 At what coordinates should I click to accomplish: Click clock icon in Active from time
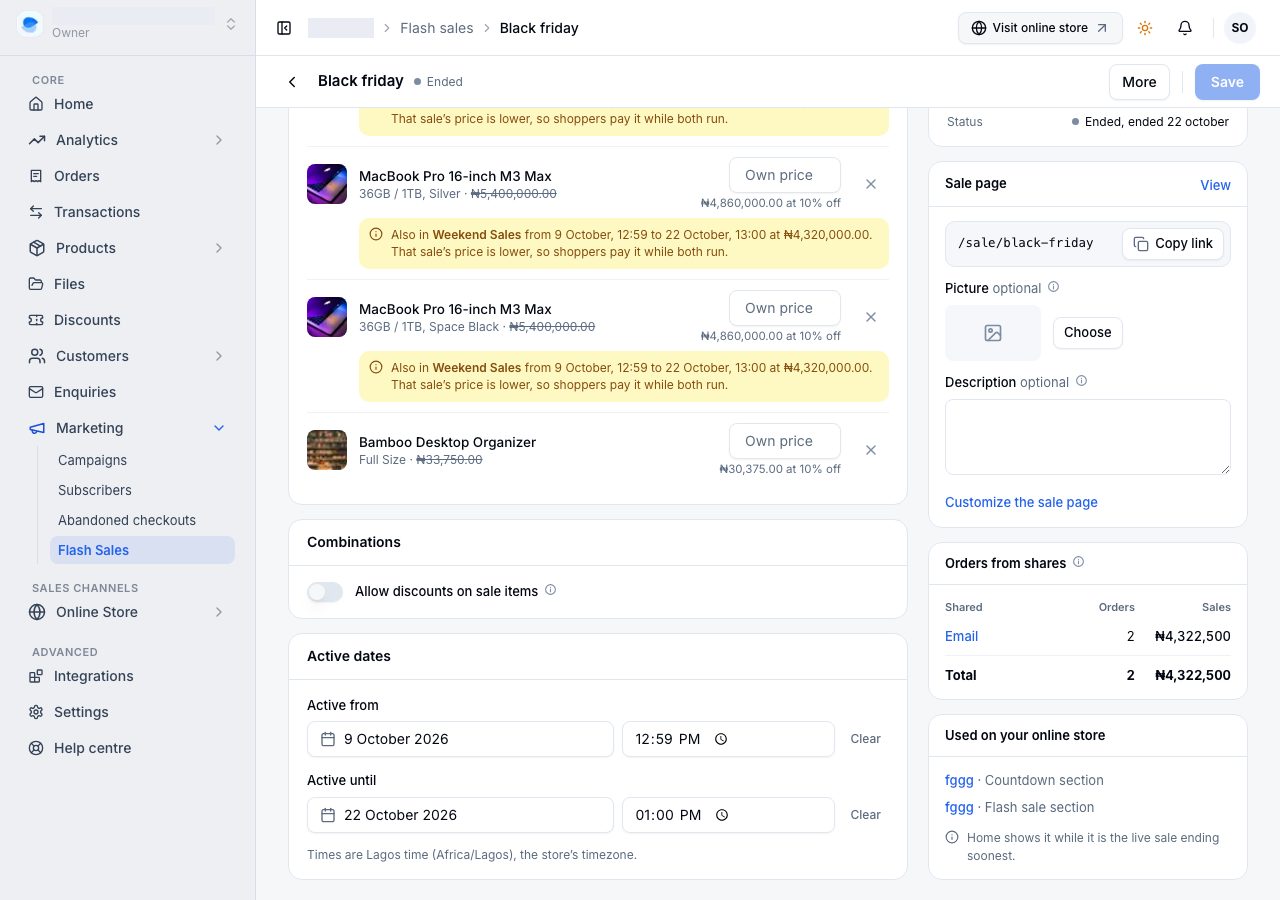721,739
